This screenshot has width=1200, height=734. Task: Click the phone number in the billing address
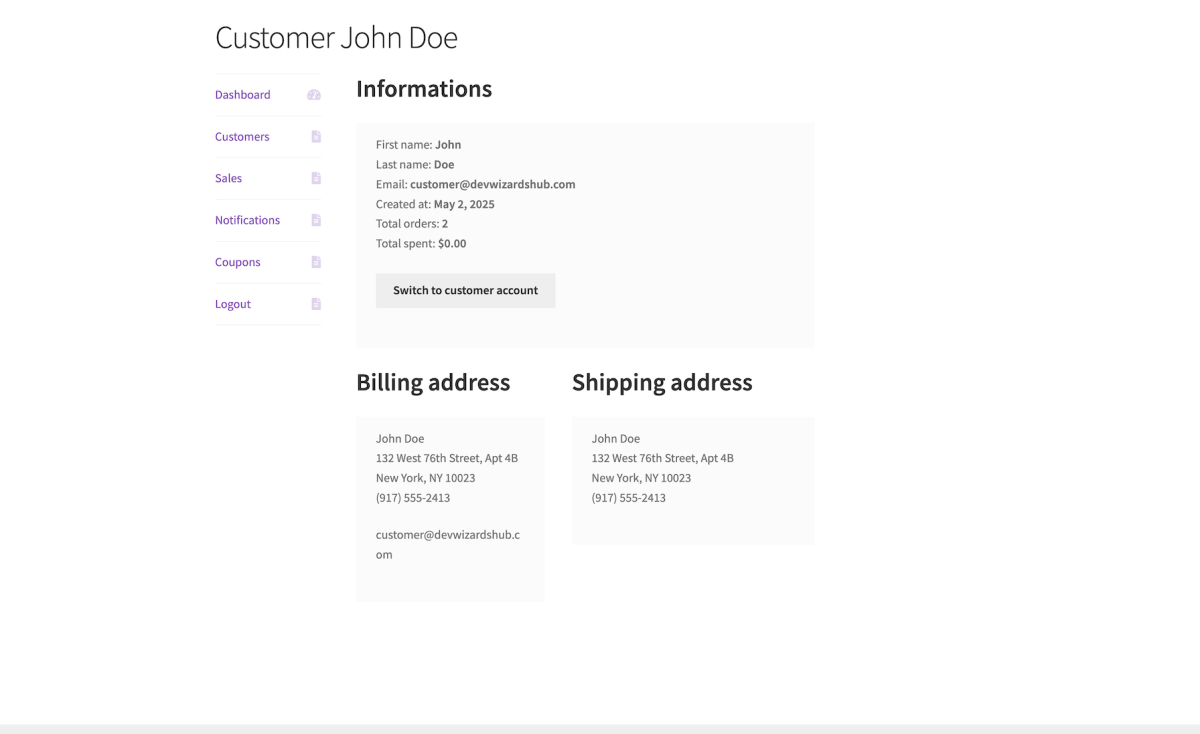point(413,498)
